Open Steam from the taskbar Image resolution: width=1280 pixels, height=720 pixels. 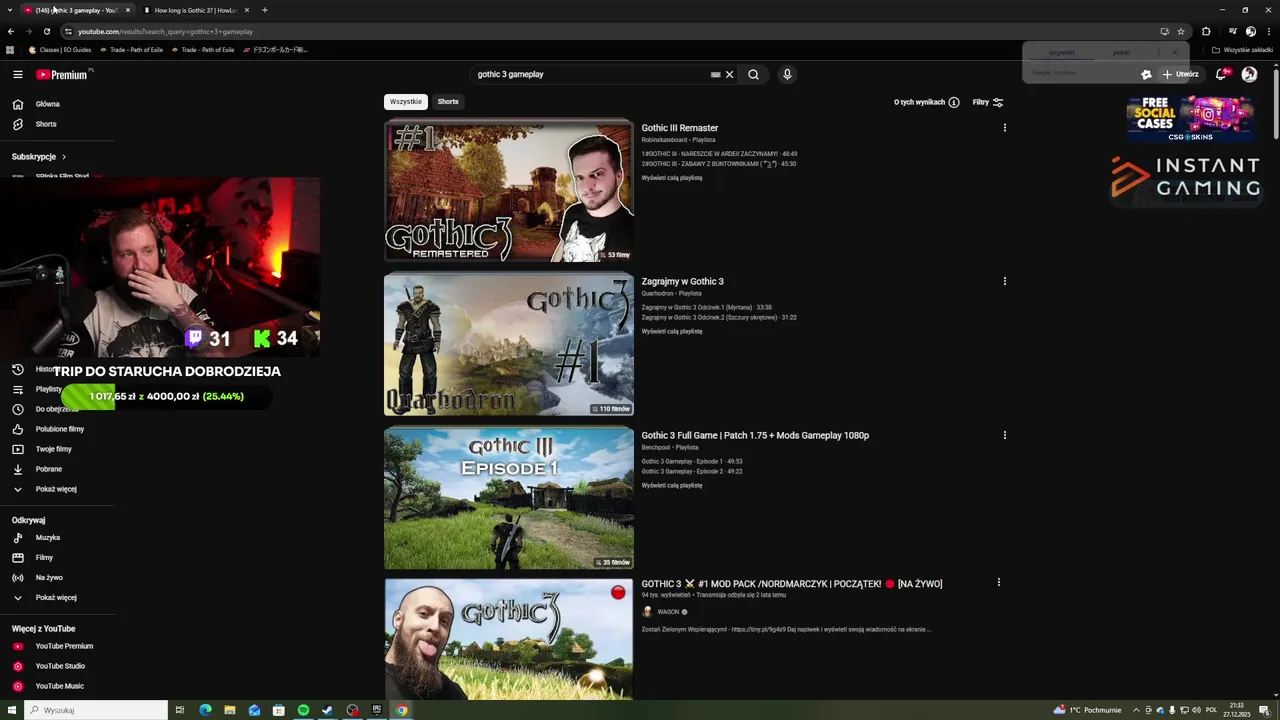pyautogui.click(x=327, y=710)
